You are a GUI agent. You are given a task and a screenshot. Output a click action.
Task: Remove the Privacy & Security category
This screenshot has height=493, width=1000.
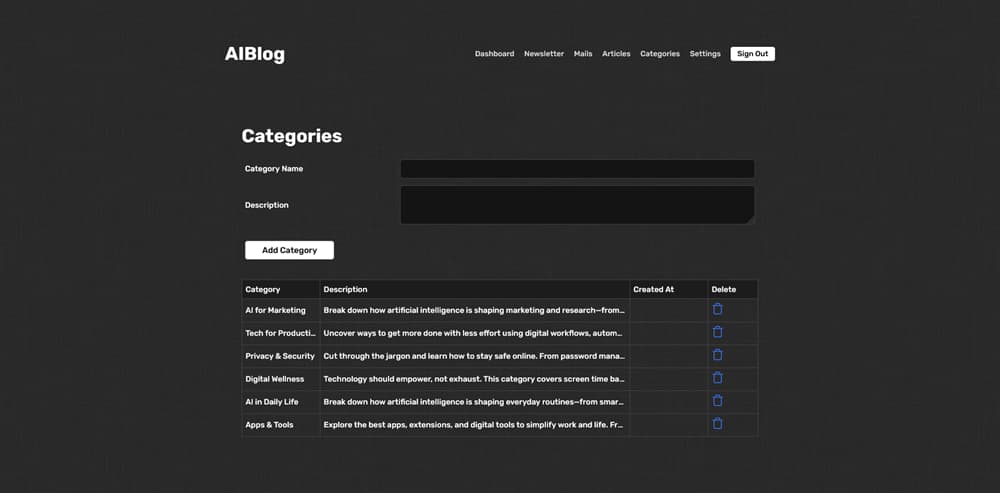coord(717,355)
